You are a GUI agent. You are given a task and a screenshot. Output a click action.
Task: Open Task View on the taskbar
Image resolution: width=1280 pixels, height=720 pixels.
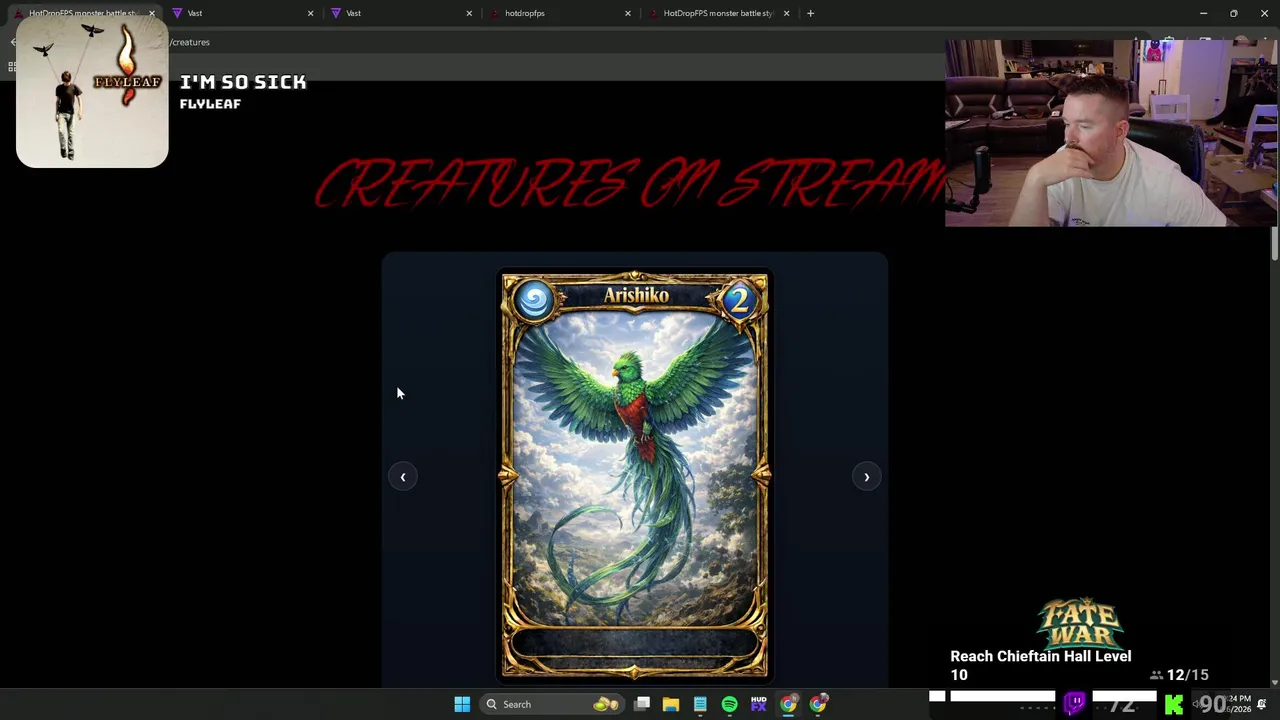pos(642,704)
